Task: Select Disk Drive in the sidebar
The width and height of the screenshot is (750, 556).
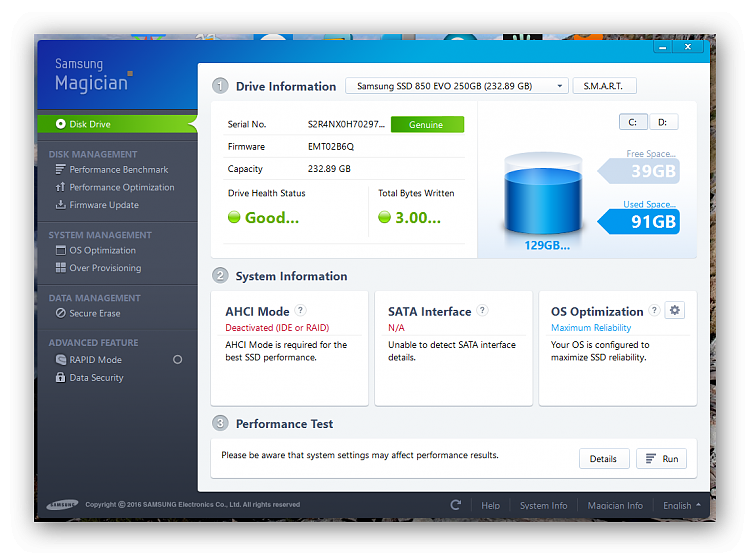Action: click(117, 124)
